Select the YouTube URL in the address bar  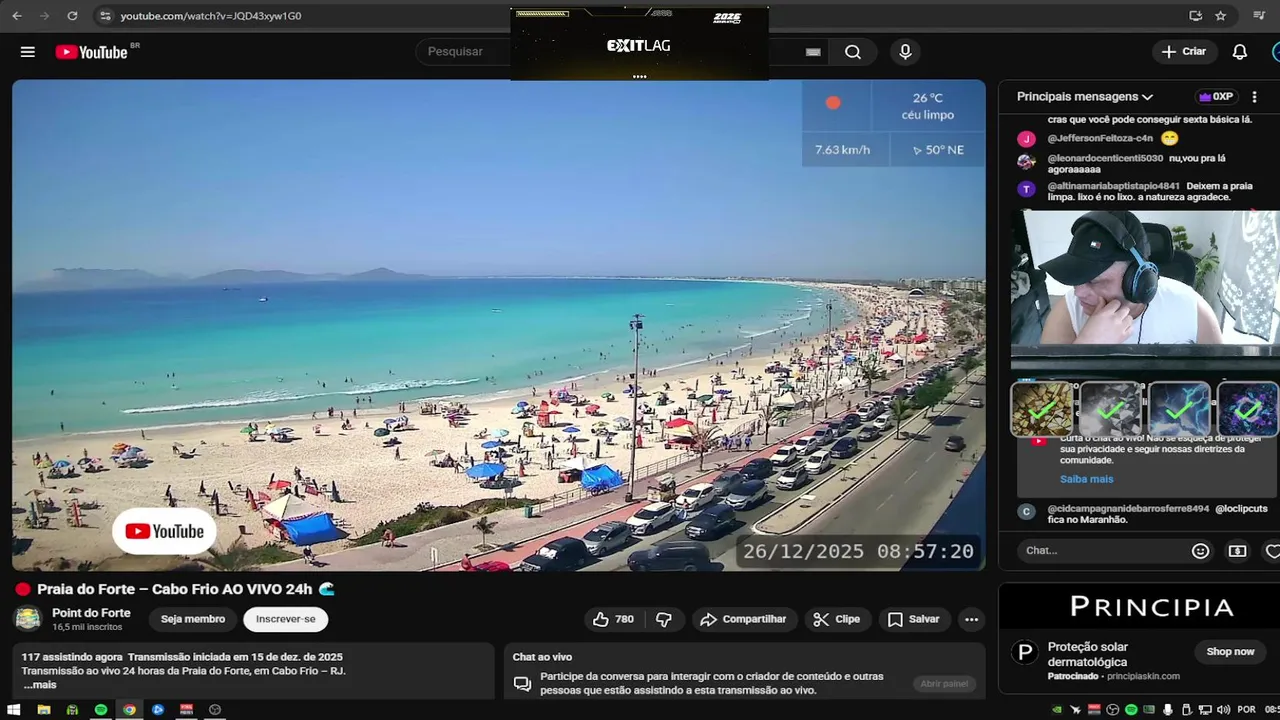[x=211, y=16]
